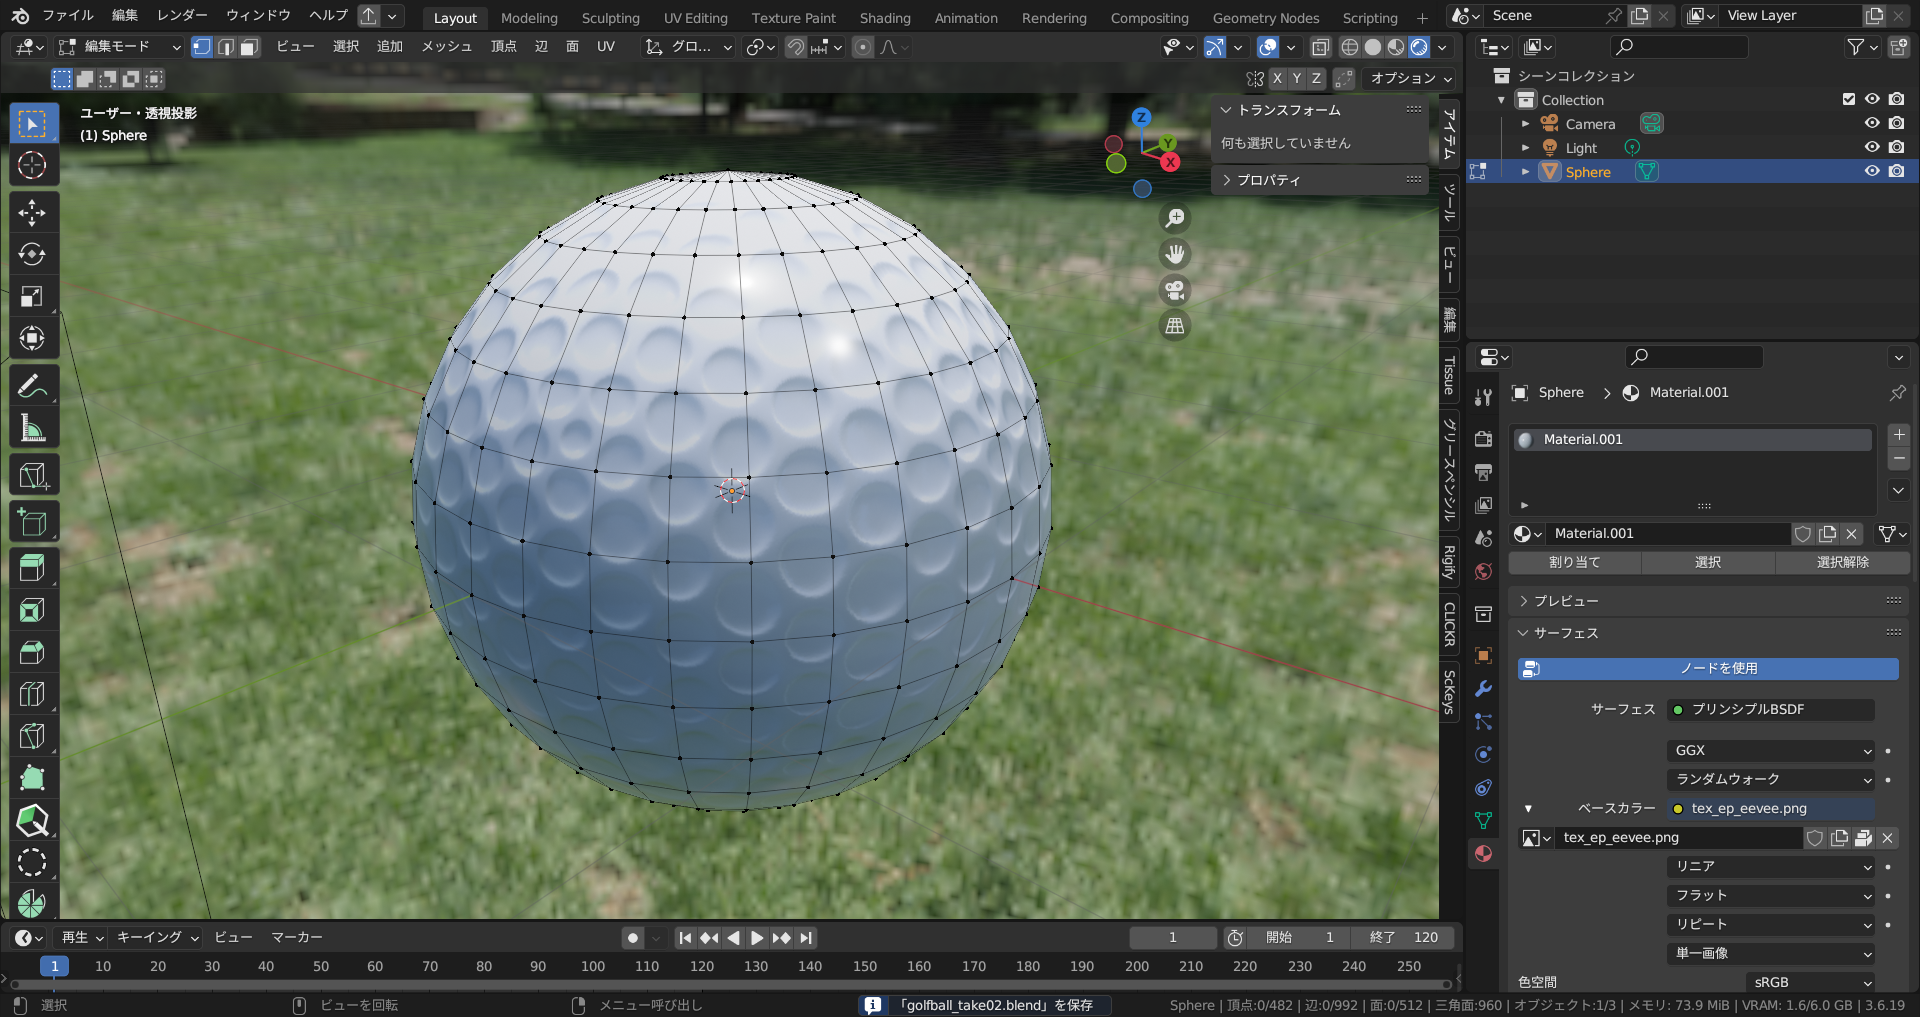Select the Move tool in the left toolbar

point(33,212)
